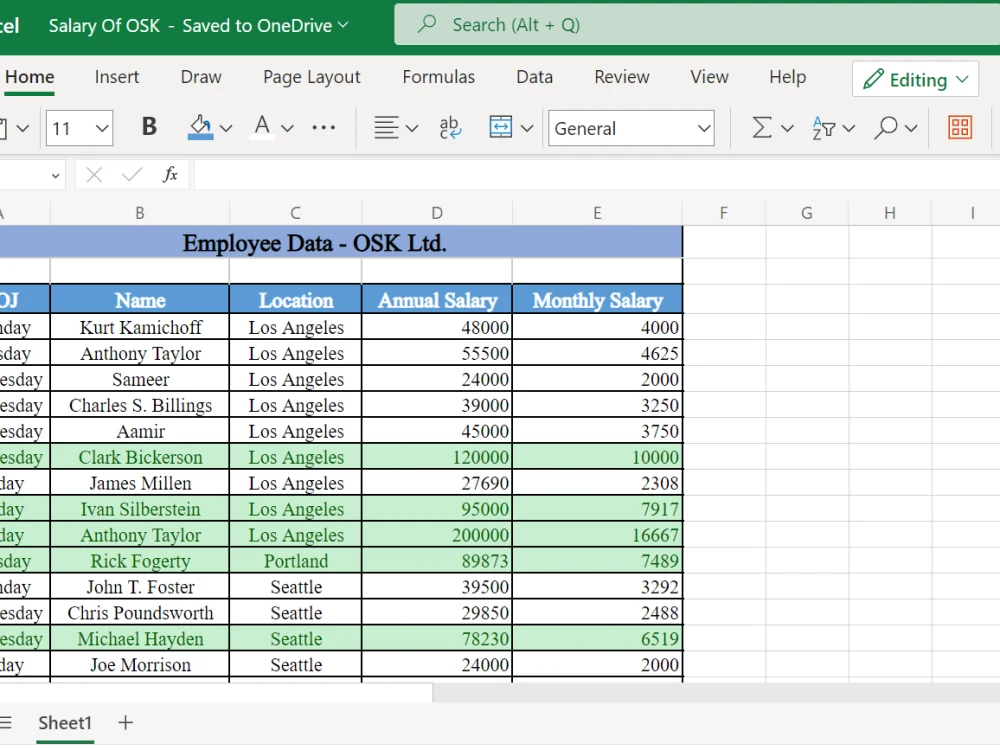This screenshot has width=1000, height=750.
Task: Add a new sheet with plus
Action: 126,723
